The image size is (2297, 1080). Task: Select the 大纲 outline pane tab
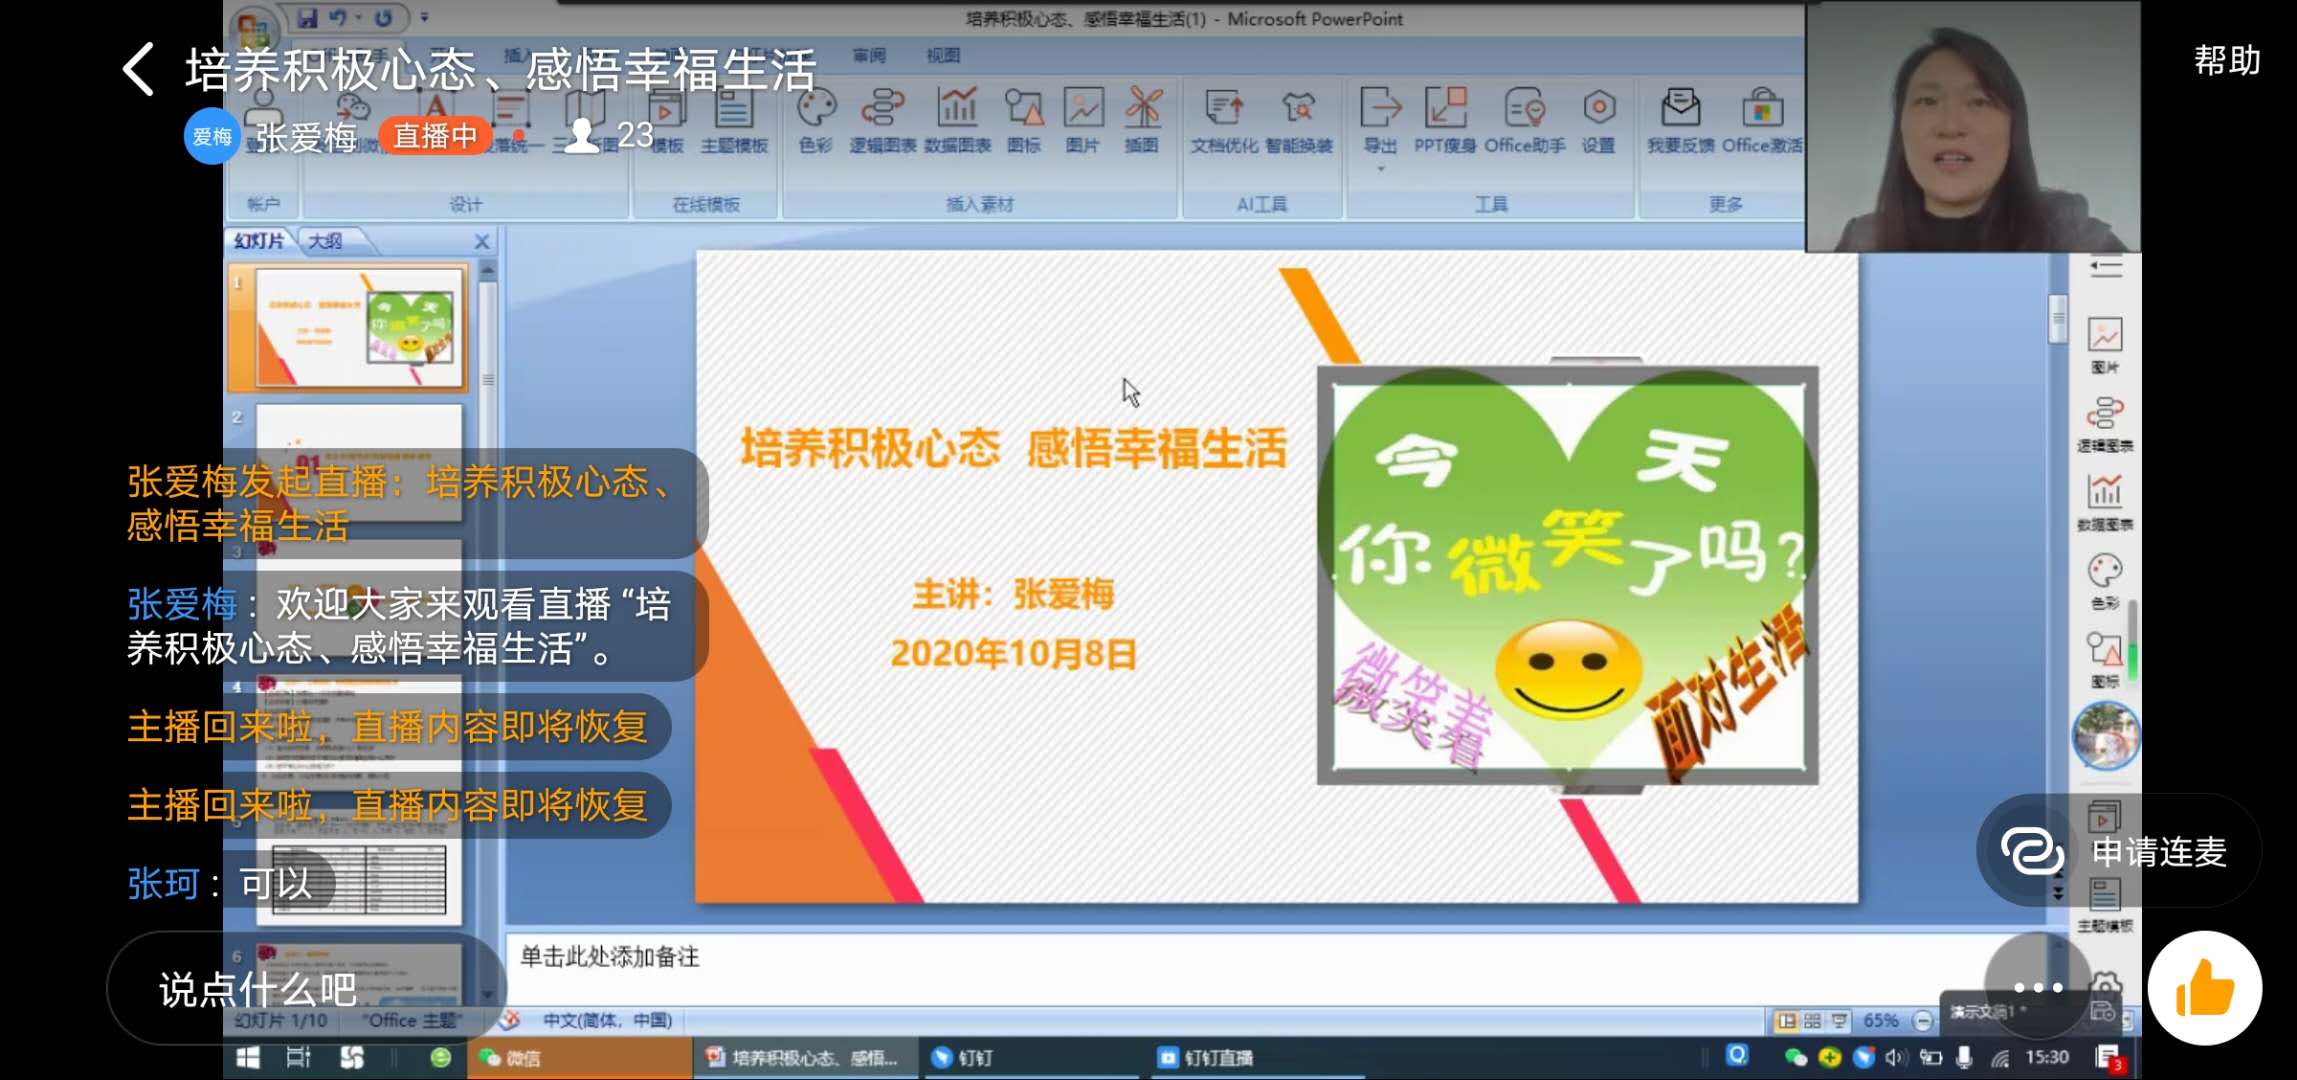click(325, 241)
